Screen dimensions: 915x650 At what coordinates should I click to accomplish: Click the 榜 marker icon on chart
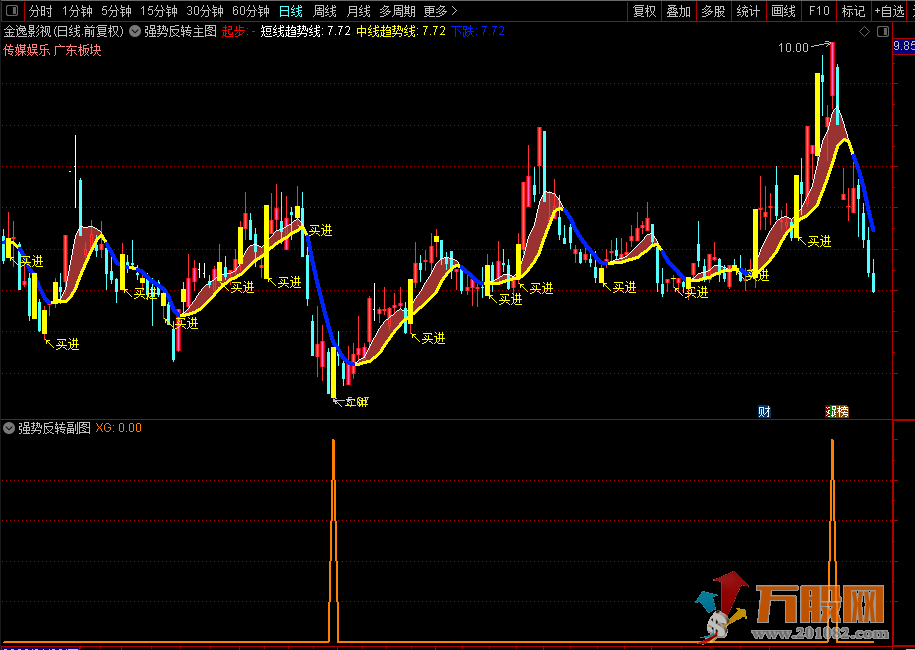[x=841, y=411]
